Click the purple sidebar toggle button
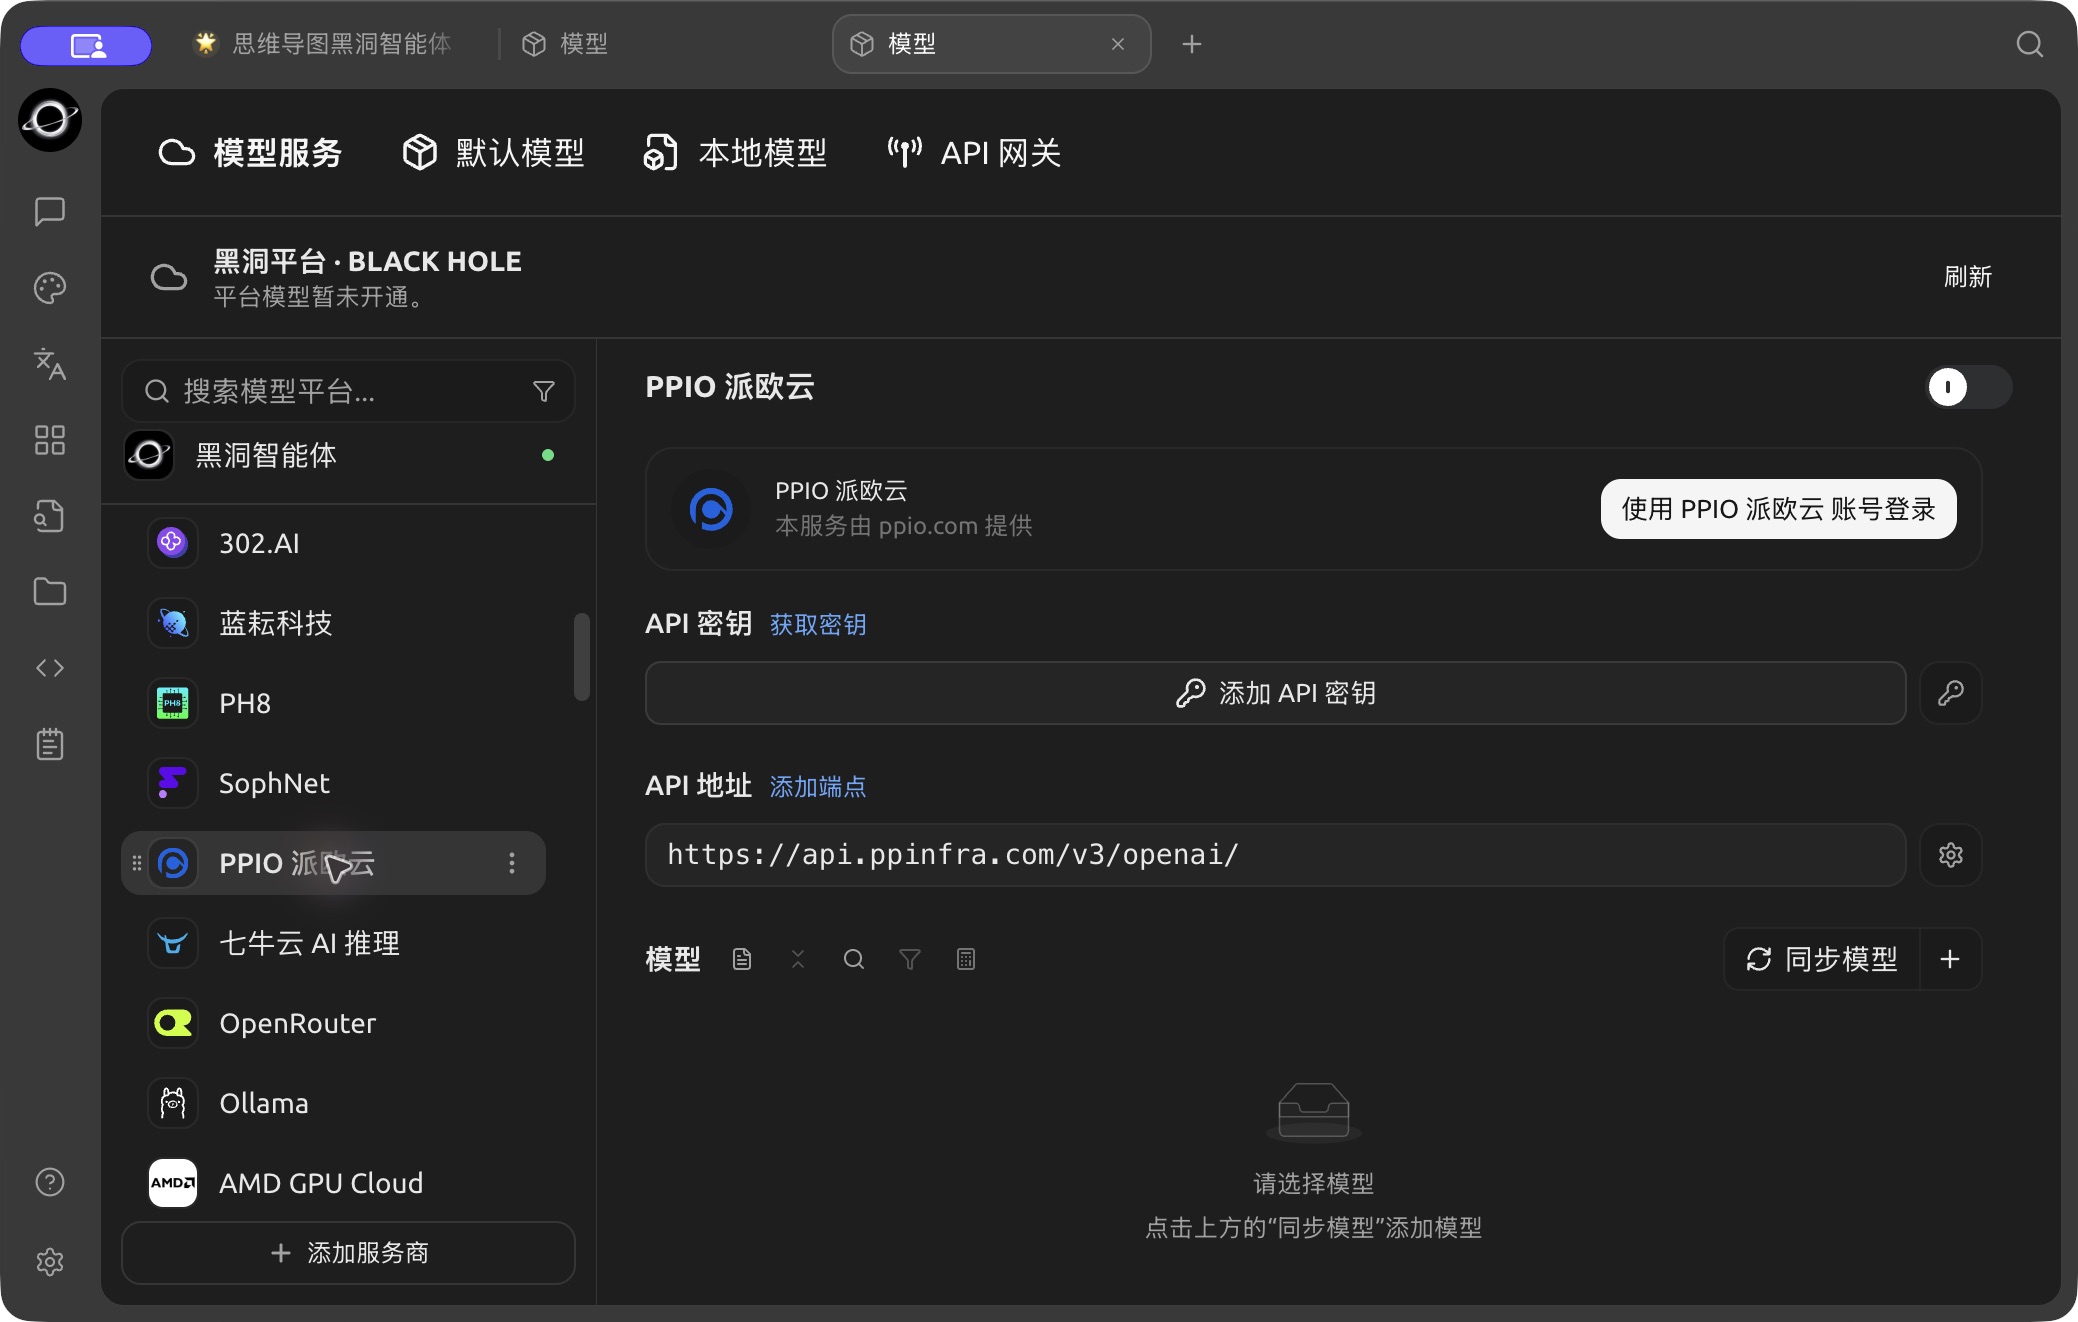 [x=87, y=45]
